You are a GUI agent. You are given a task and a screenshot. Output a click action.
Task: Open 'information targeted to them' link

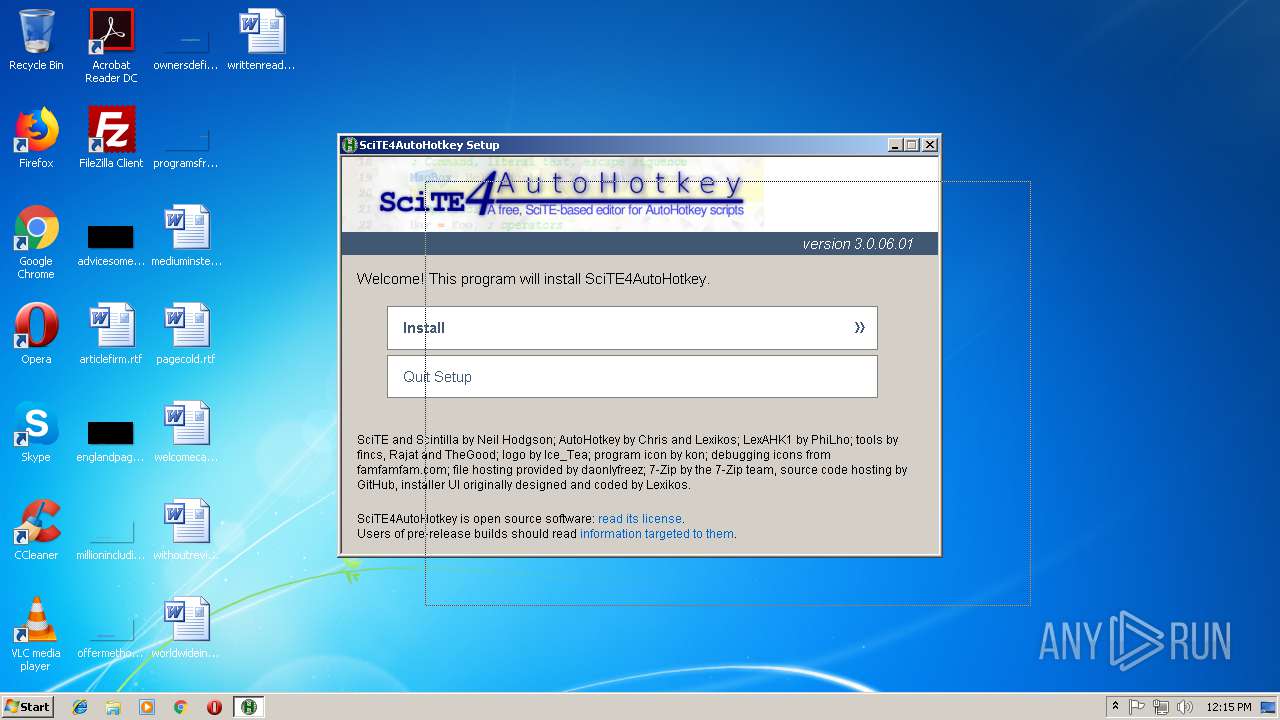tap(657, 534)
